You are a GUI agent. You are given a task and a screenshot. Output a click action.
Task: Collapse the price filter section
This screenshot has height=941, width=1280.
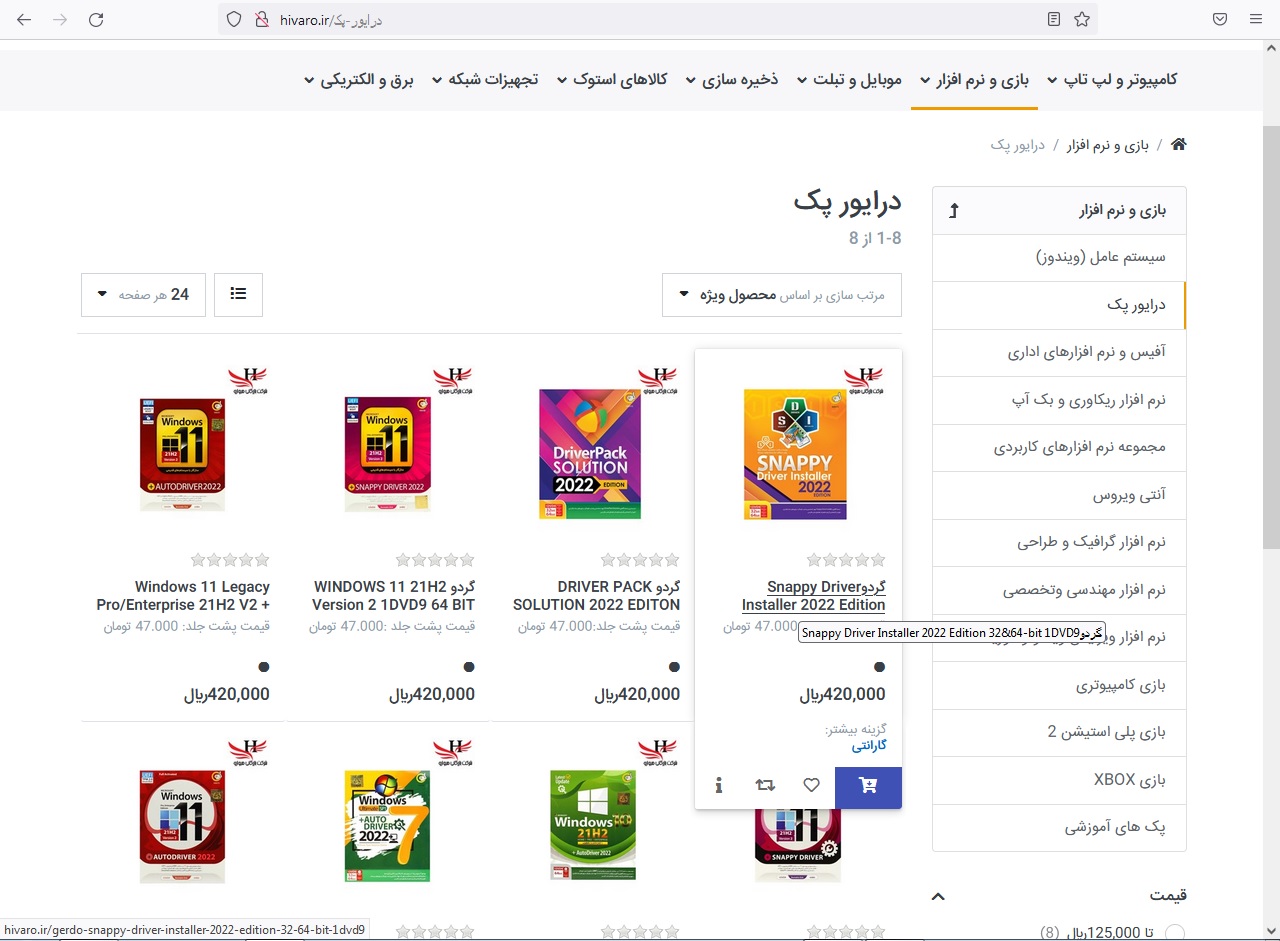938,896
